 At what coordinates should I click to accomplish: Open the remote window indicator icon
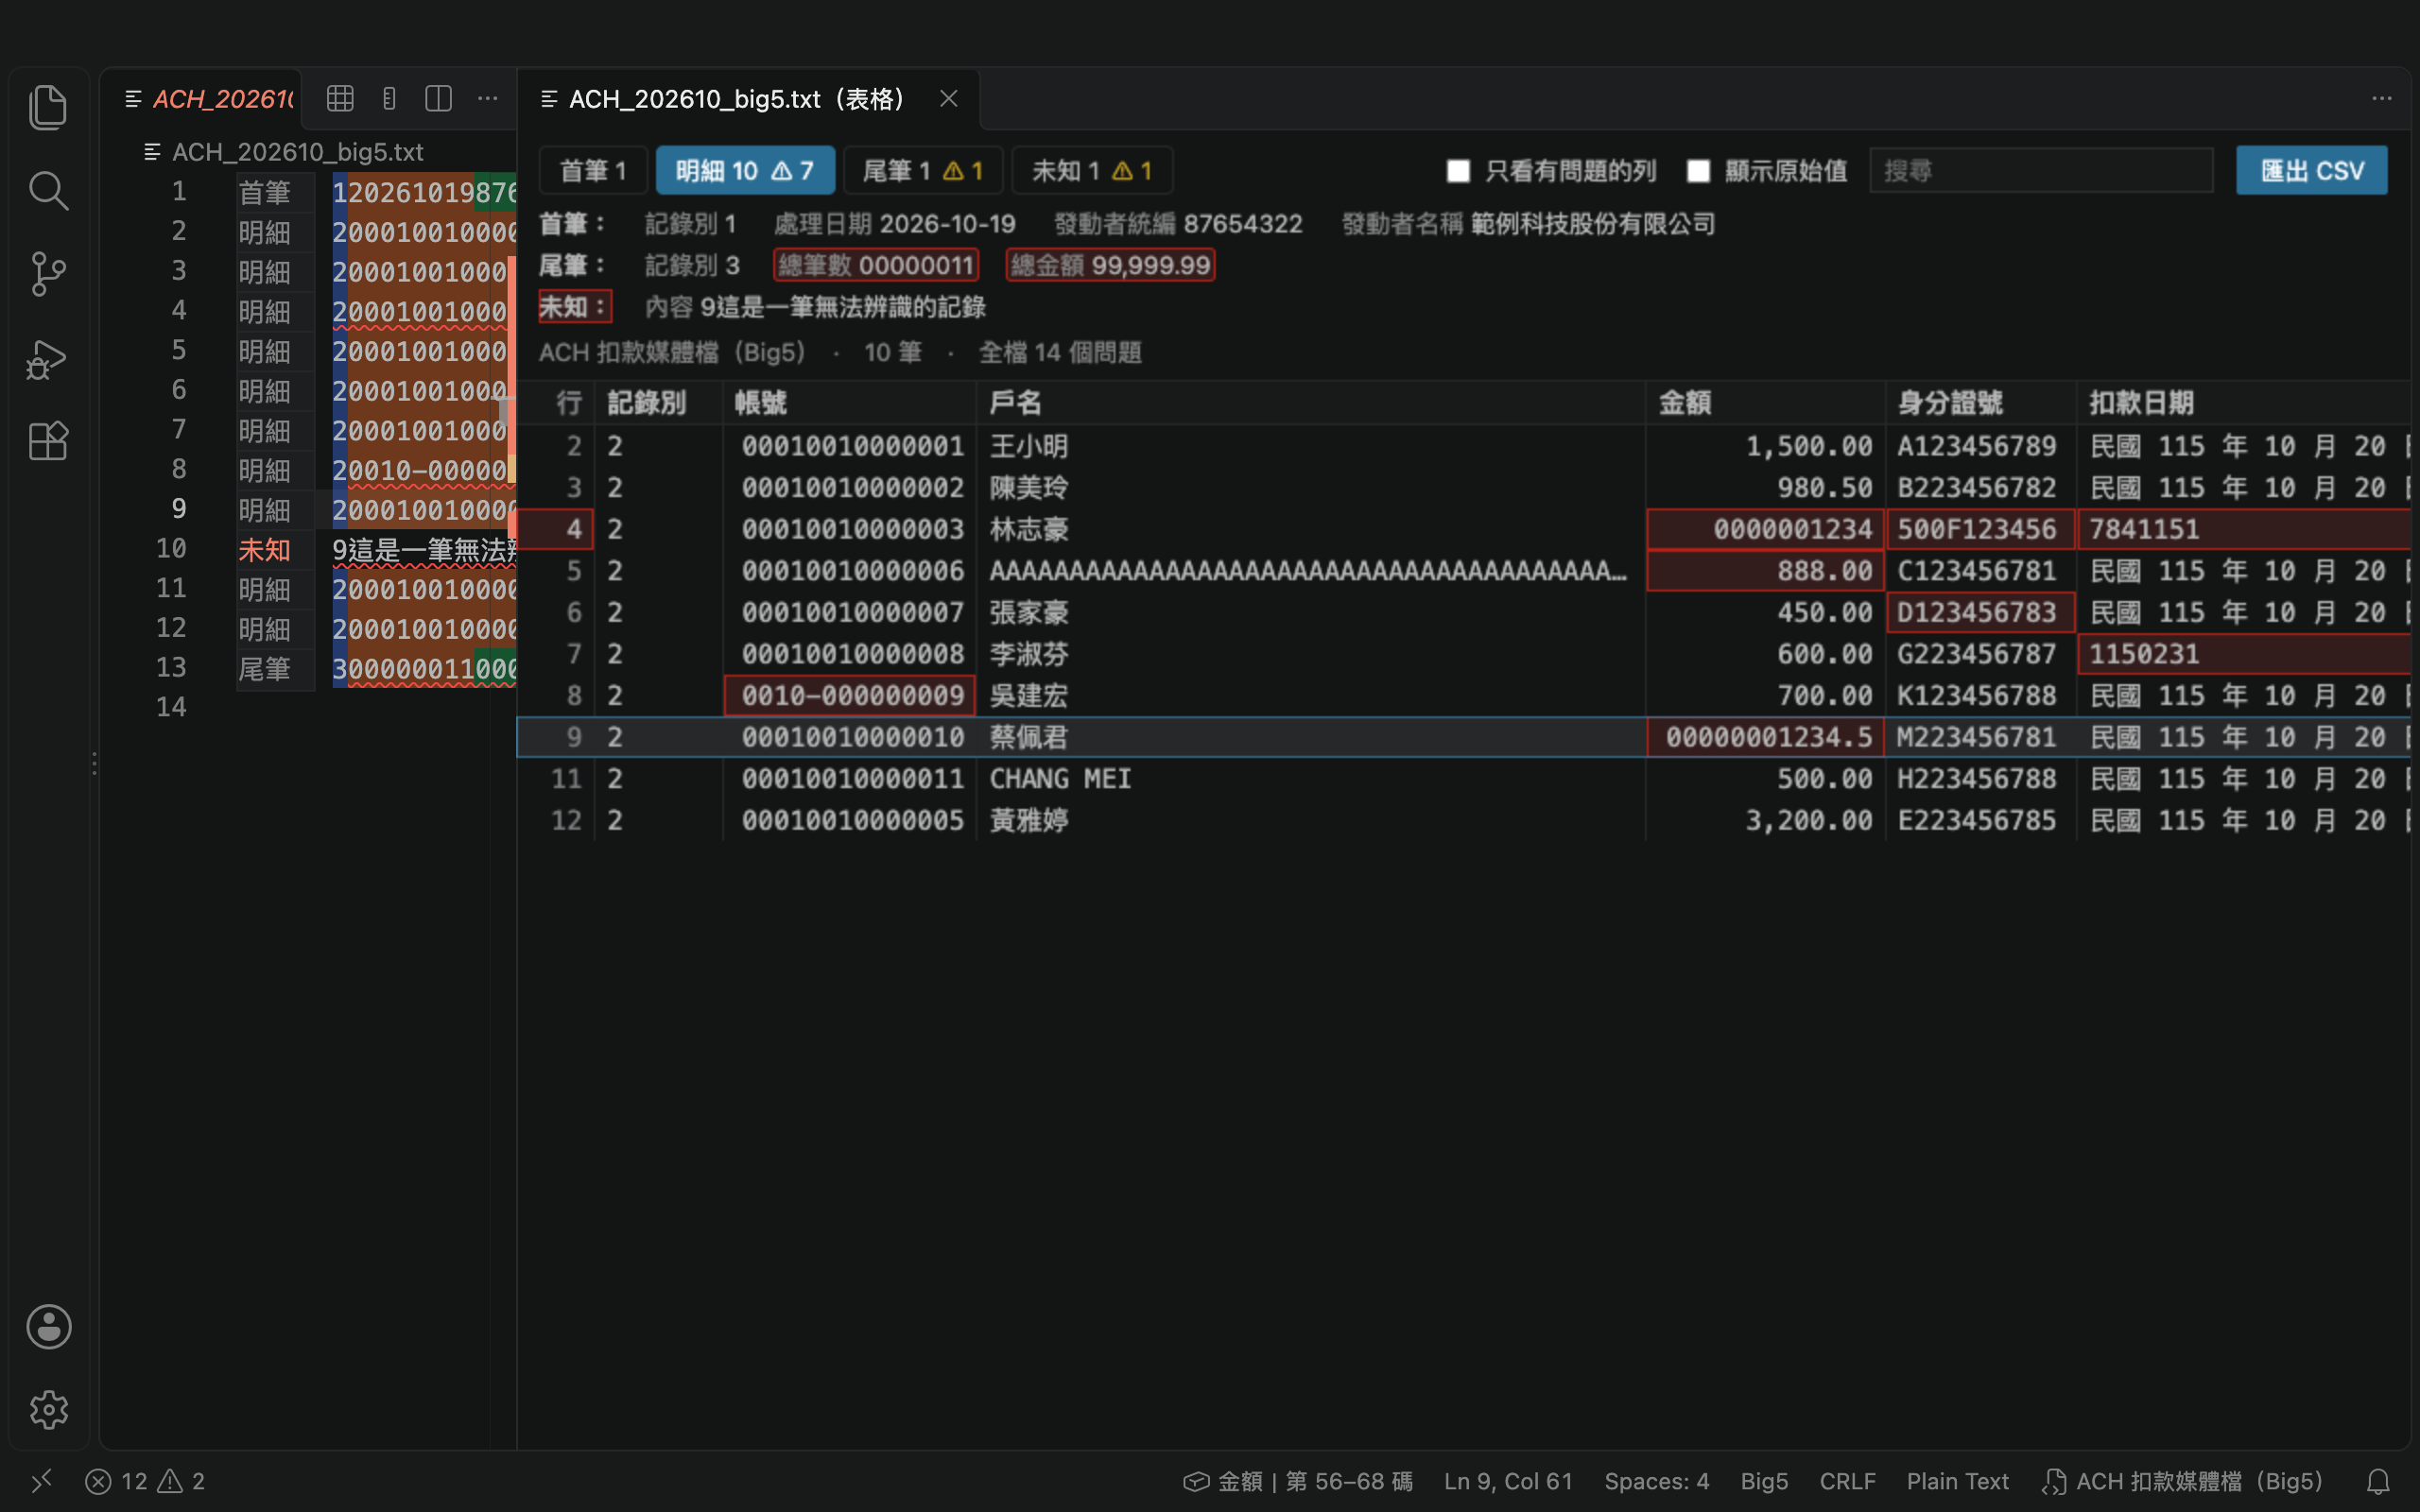pos(41,1481)
